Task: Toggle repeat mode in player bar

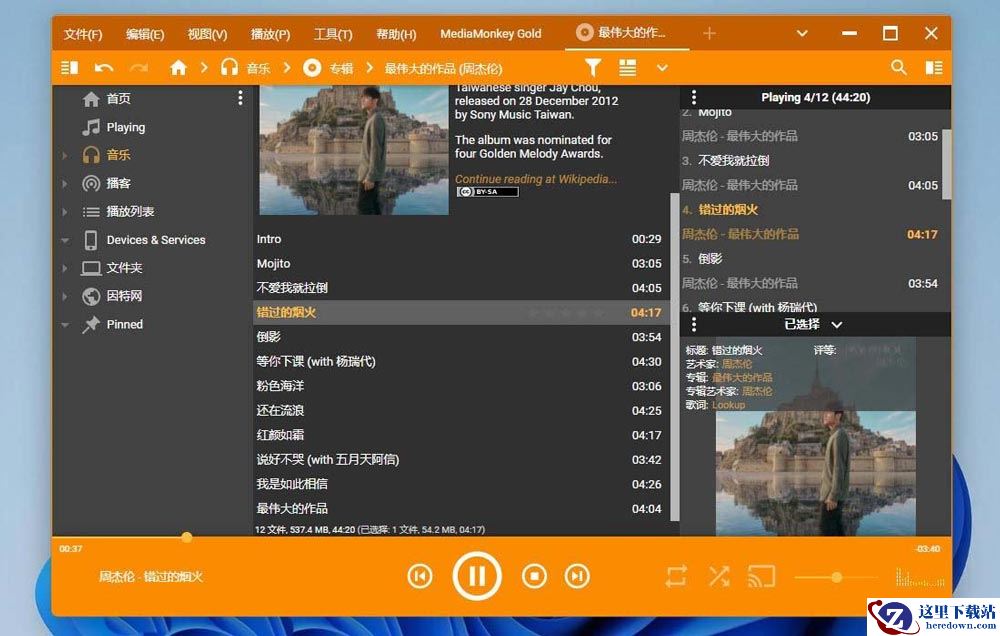Action: point(677,576)
